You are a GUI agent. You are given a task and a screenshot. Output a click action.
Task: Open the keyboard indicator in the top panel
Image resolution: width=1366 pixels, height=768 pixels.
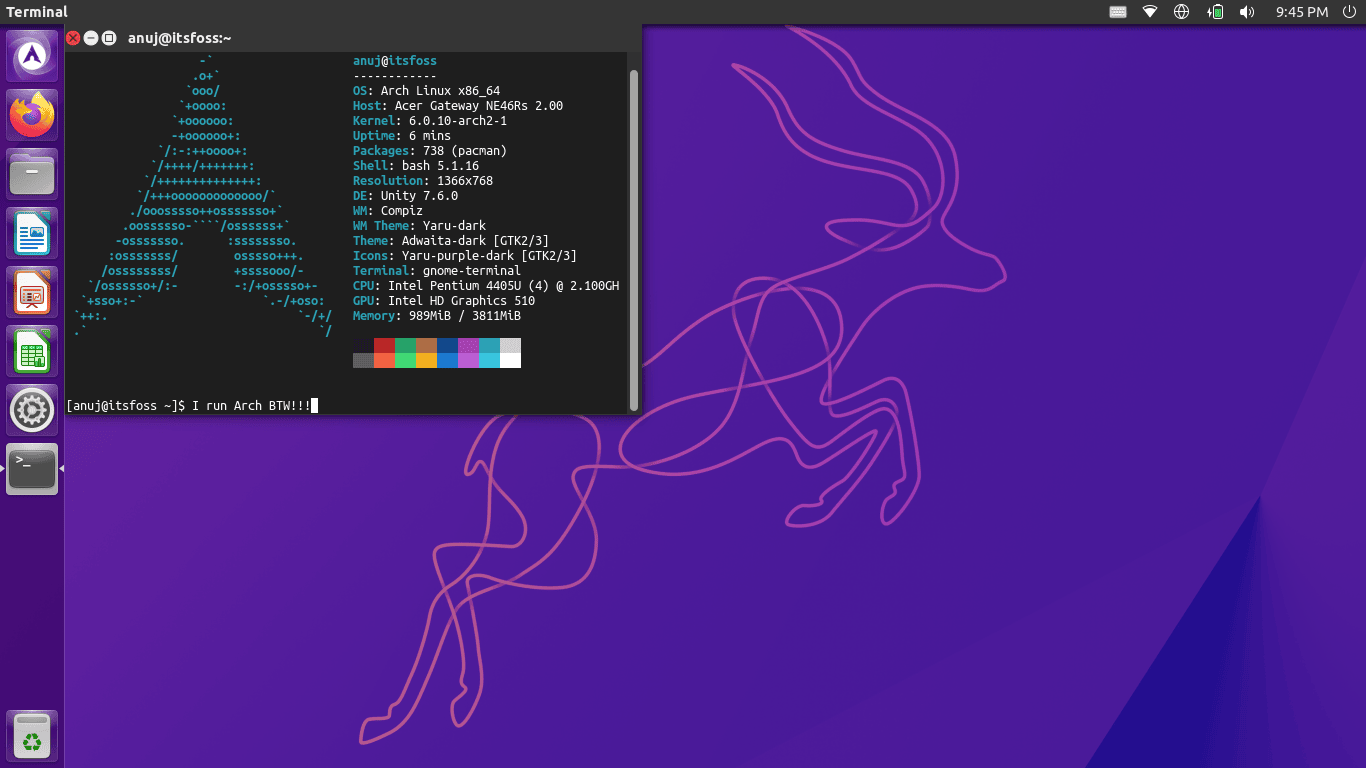tap(1118, 12)
